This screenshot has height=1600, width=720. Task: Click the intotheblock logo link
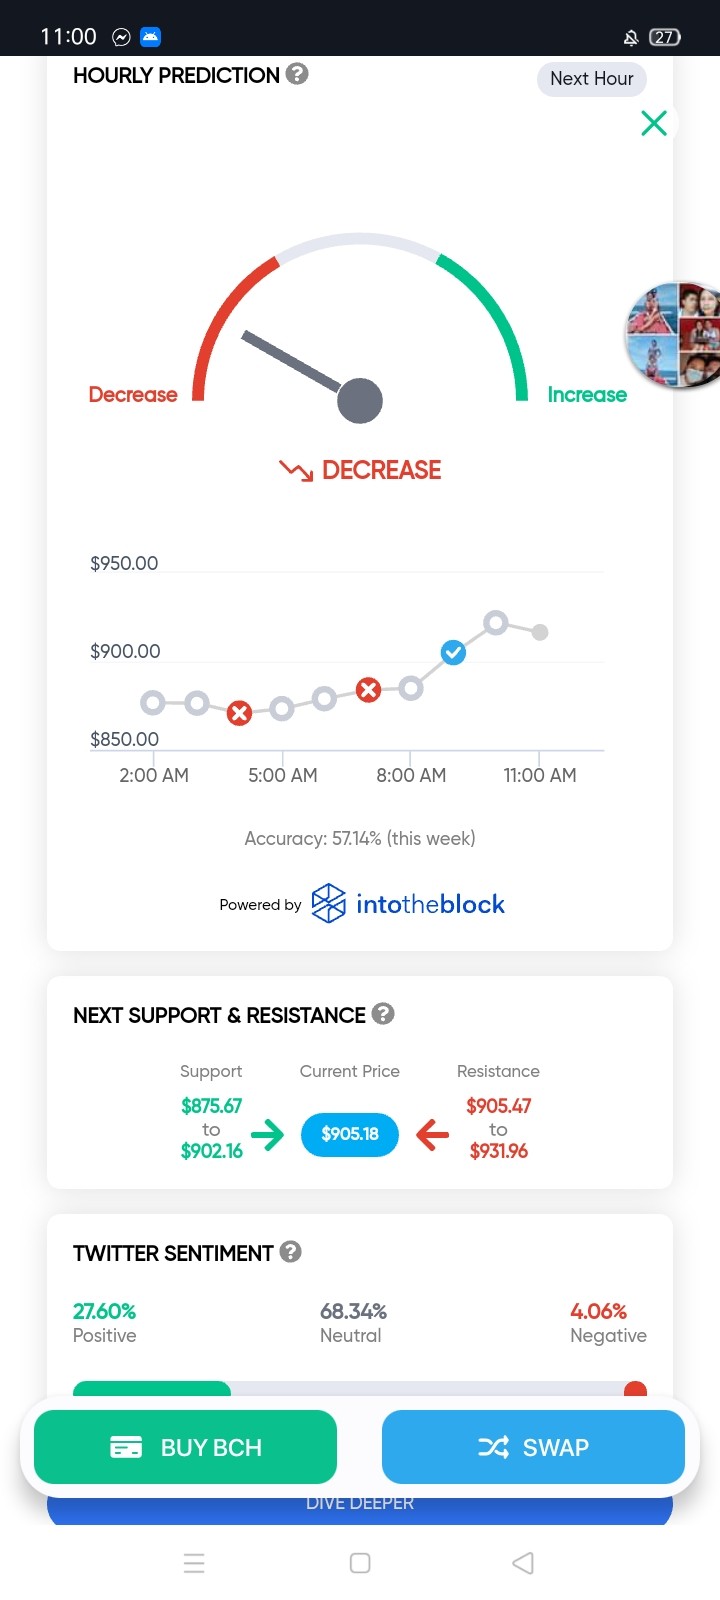(408, 904)
